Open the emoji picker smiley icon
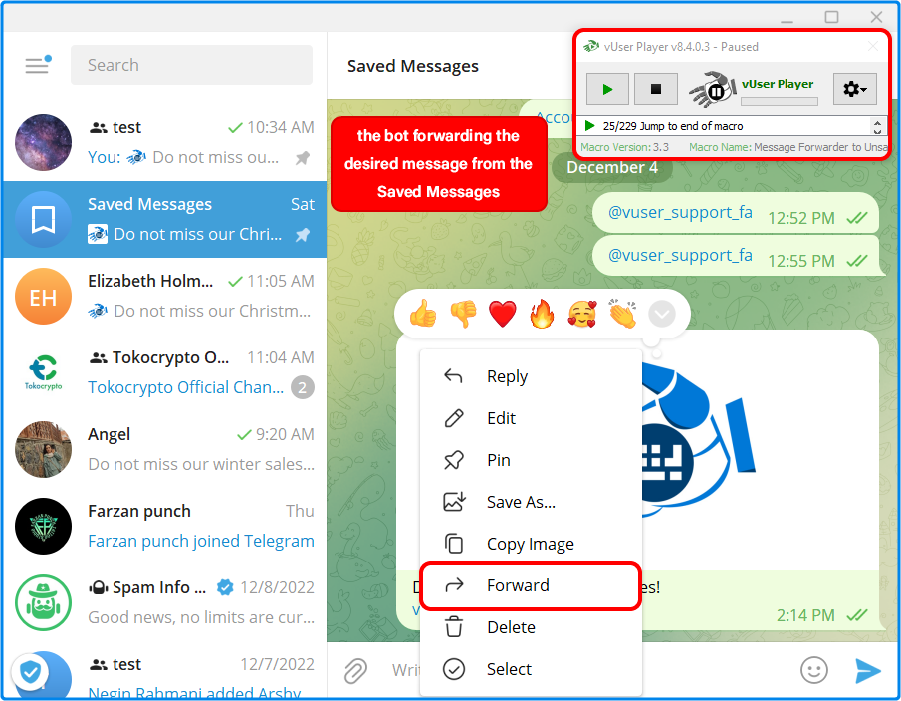 (x=814, y=670)
